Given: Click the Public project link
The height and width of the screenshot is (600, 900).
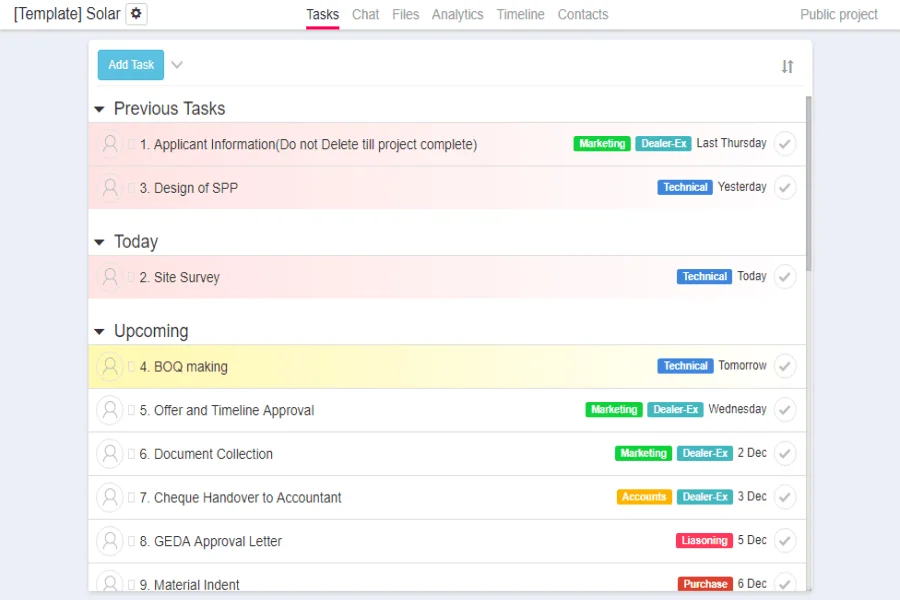Looking at the screenshot, I should [x=838, y=14].
